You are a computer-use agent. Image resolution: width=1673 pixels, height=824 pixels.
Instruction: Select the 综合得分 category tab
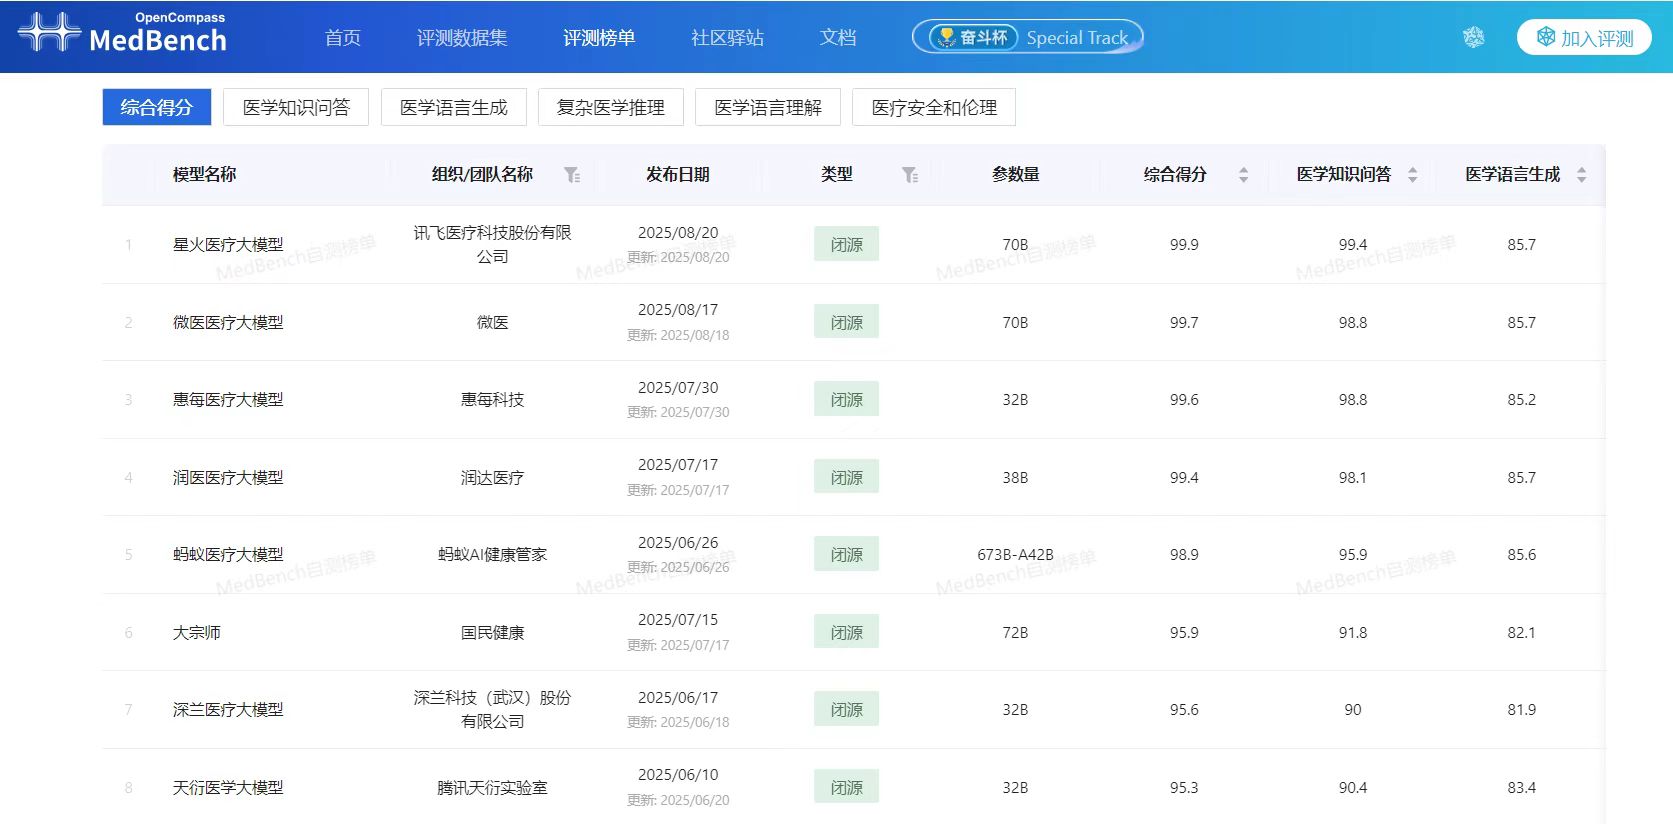[x=157, y=107]
